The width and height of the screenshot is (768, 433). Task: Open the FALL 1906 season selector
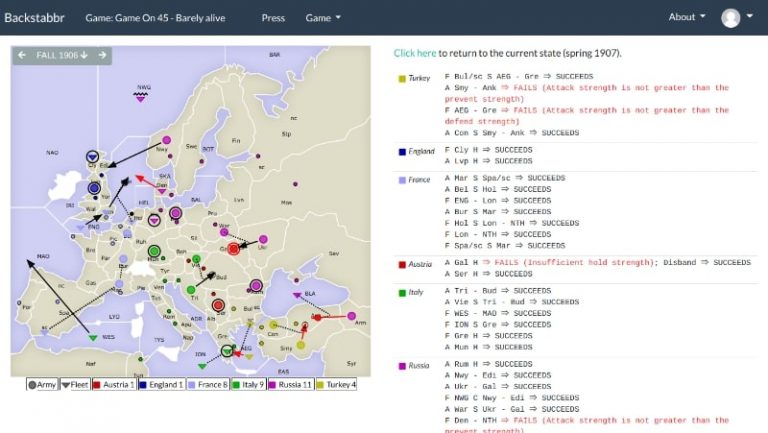61,55
